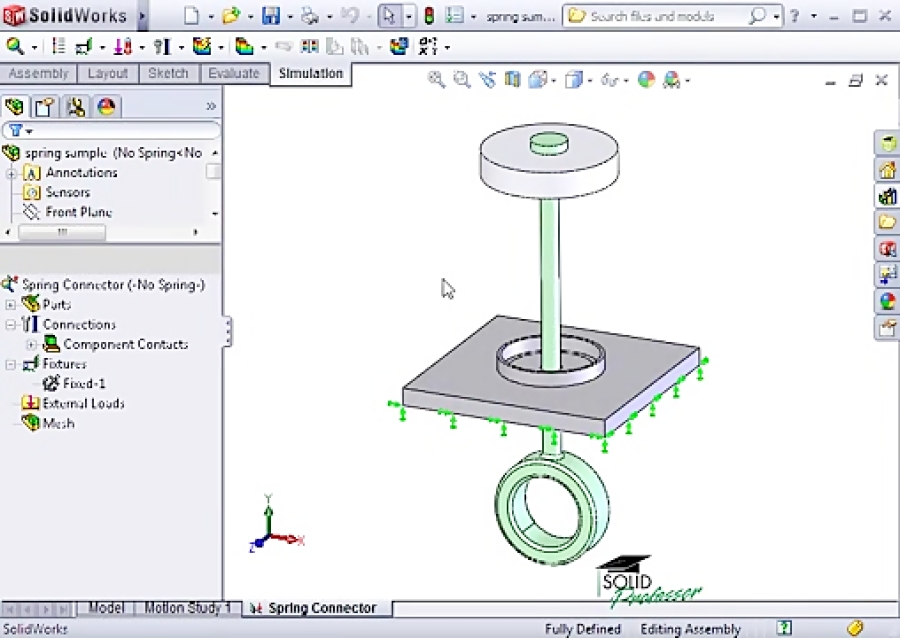Open the ConfigurationManager panel tab

tap(76, 106)
